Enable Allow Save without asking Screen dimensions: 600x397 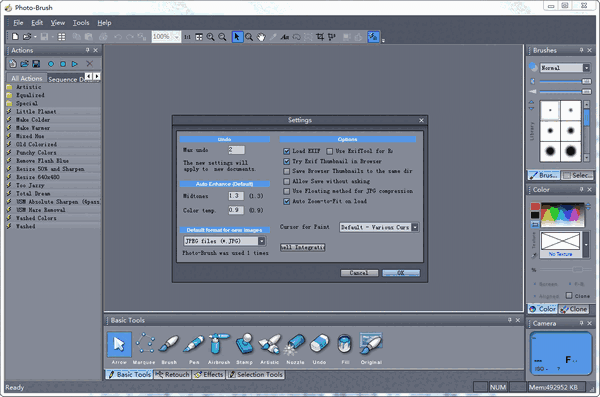(x=286, y=181)
